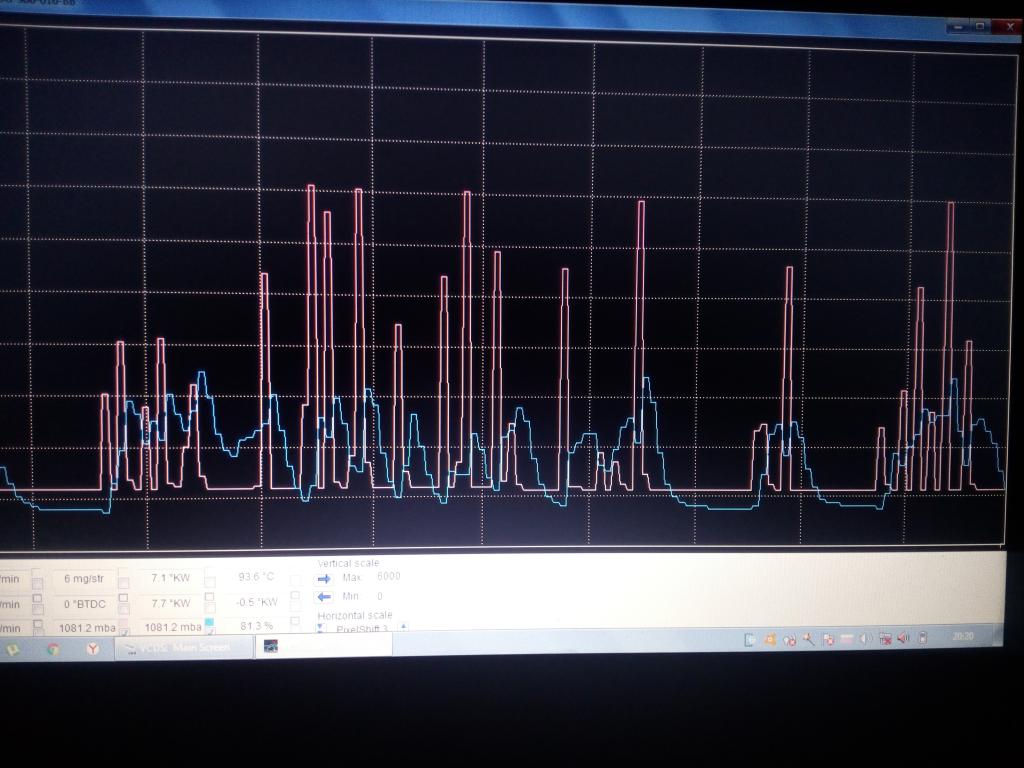Open Yandex browser from the taskbar
The width and height of the screenshot is (1024, 768).
tap(93, 648)
